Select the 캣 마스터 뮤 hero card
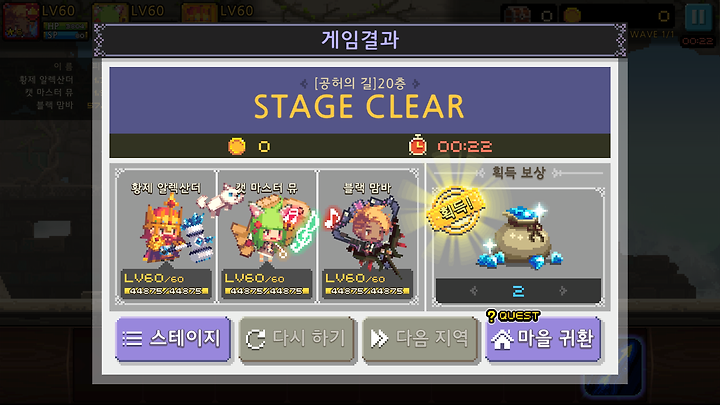This screenshot has height=405, width=720. click(267, 236)
